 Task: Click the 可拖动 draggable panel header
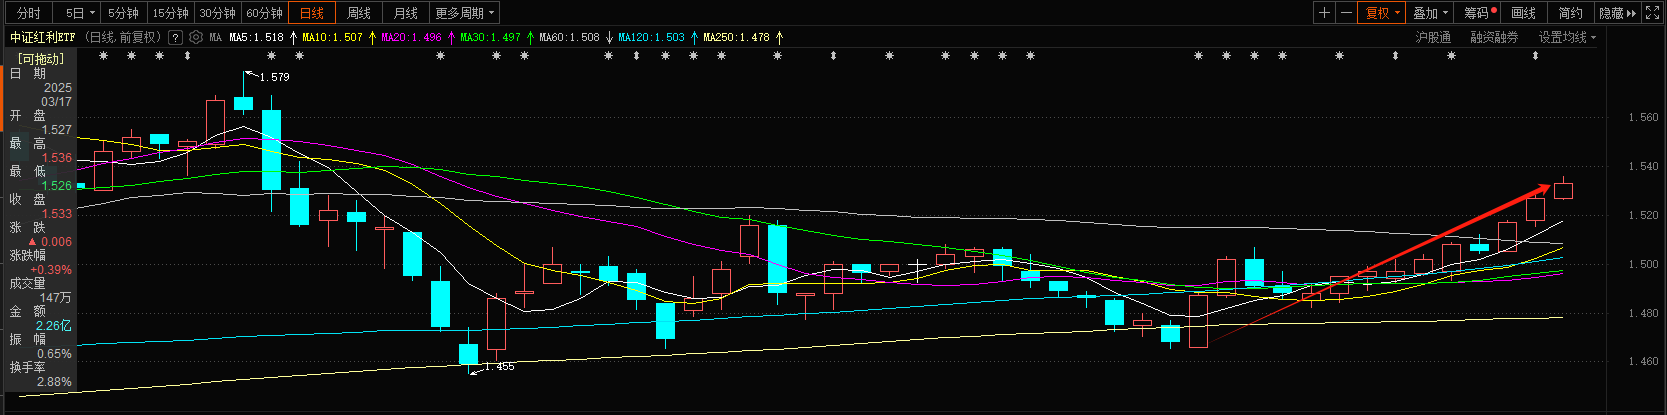[41, 59]
